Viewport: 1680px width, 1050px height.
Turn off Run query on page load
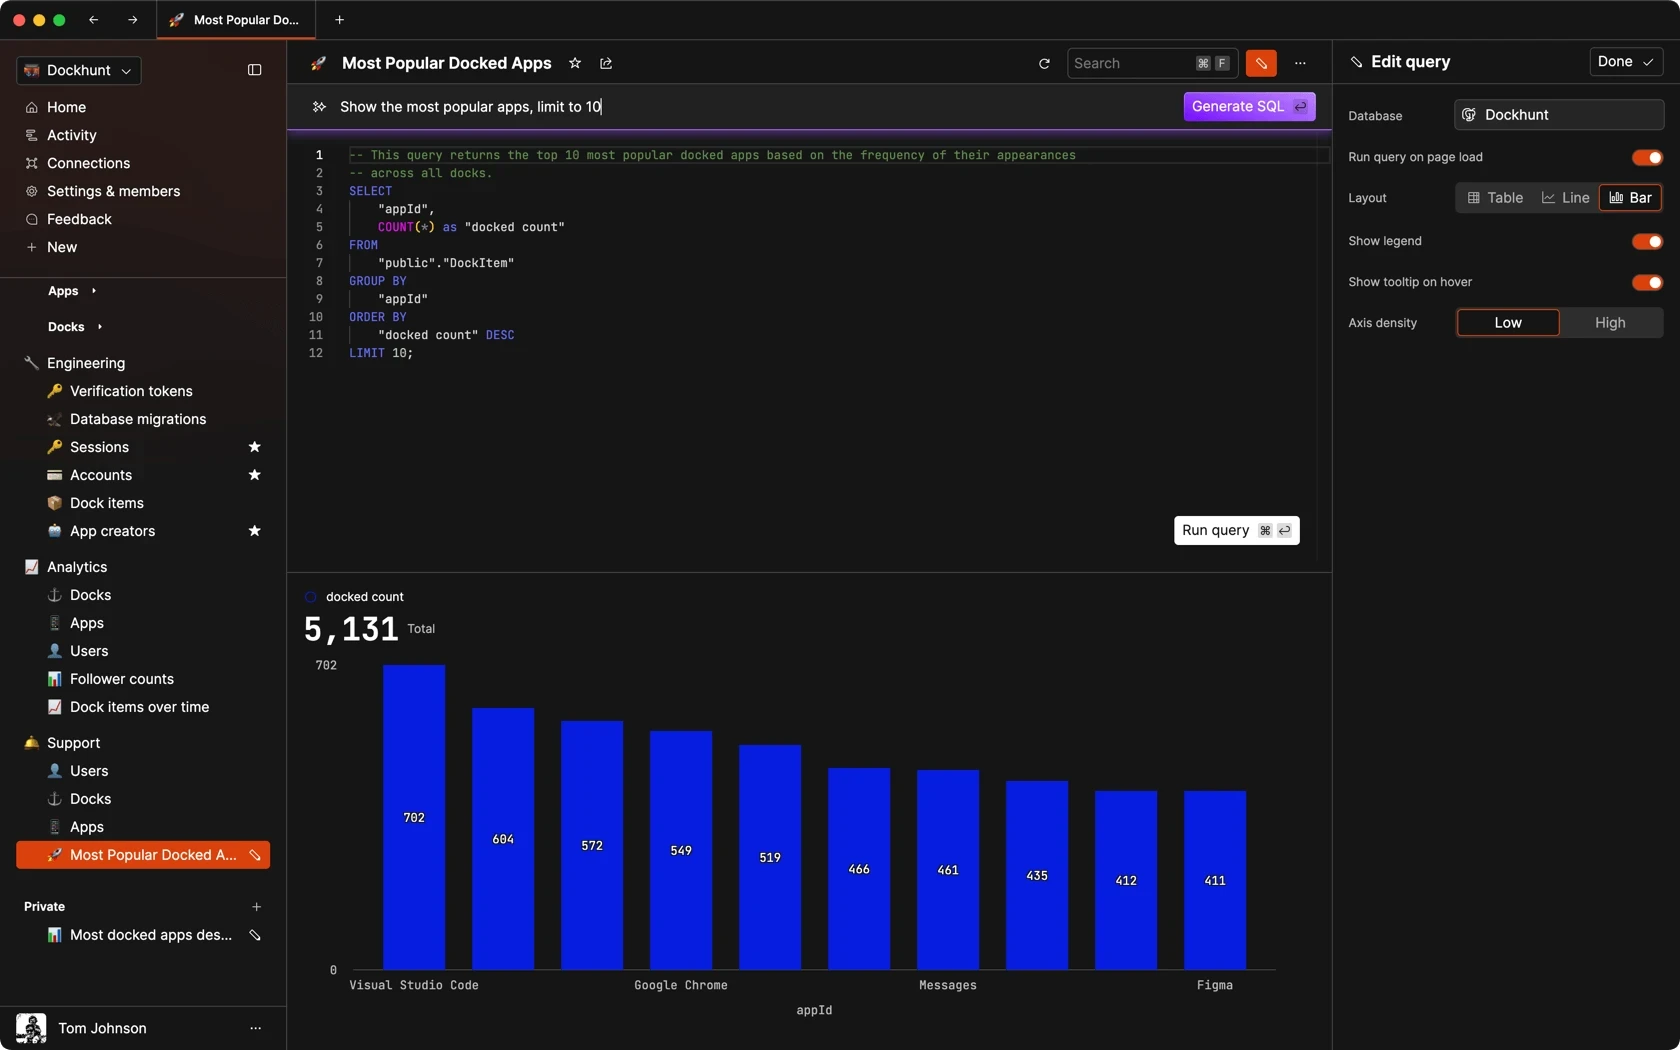1647,157
